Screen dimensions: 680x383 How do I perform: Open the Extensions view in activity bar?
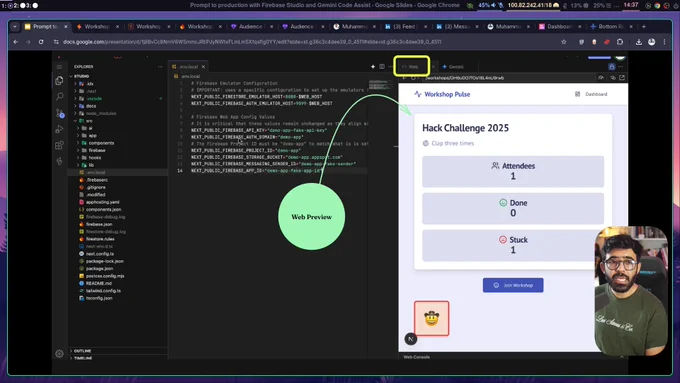click(x=59, y=145)
